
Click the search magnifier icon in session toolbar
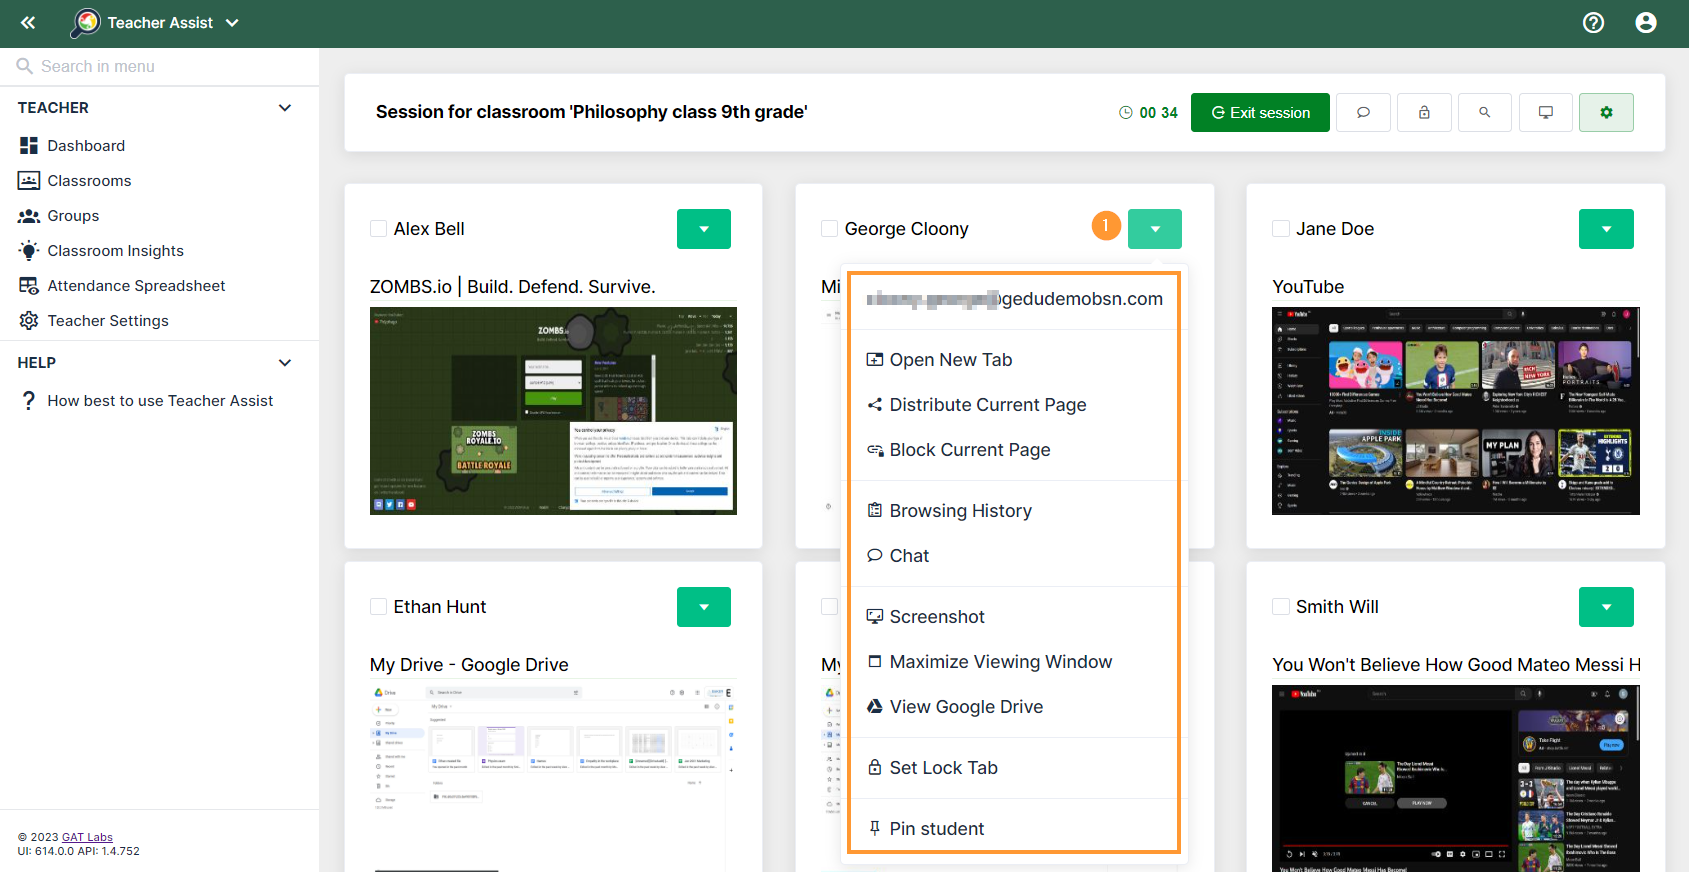pos(1485,113)
